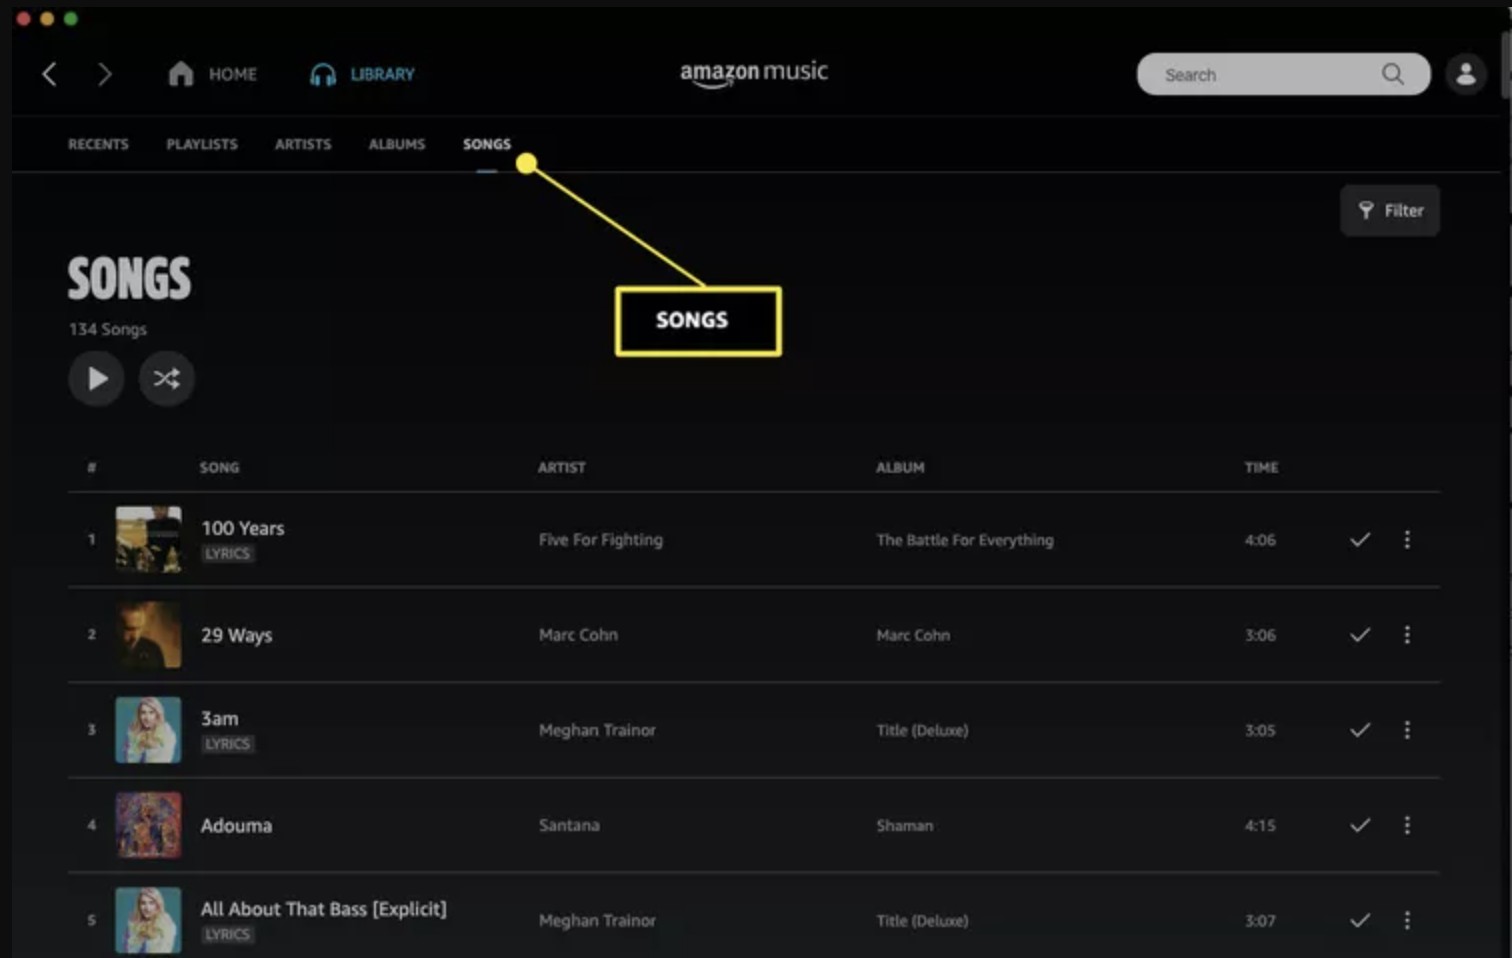Sort by the TIME column header
This screenshot has width=1512, height=958.
click(x=1261, y=467)
